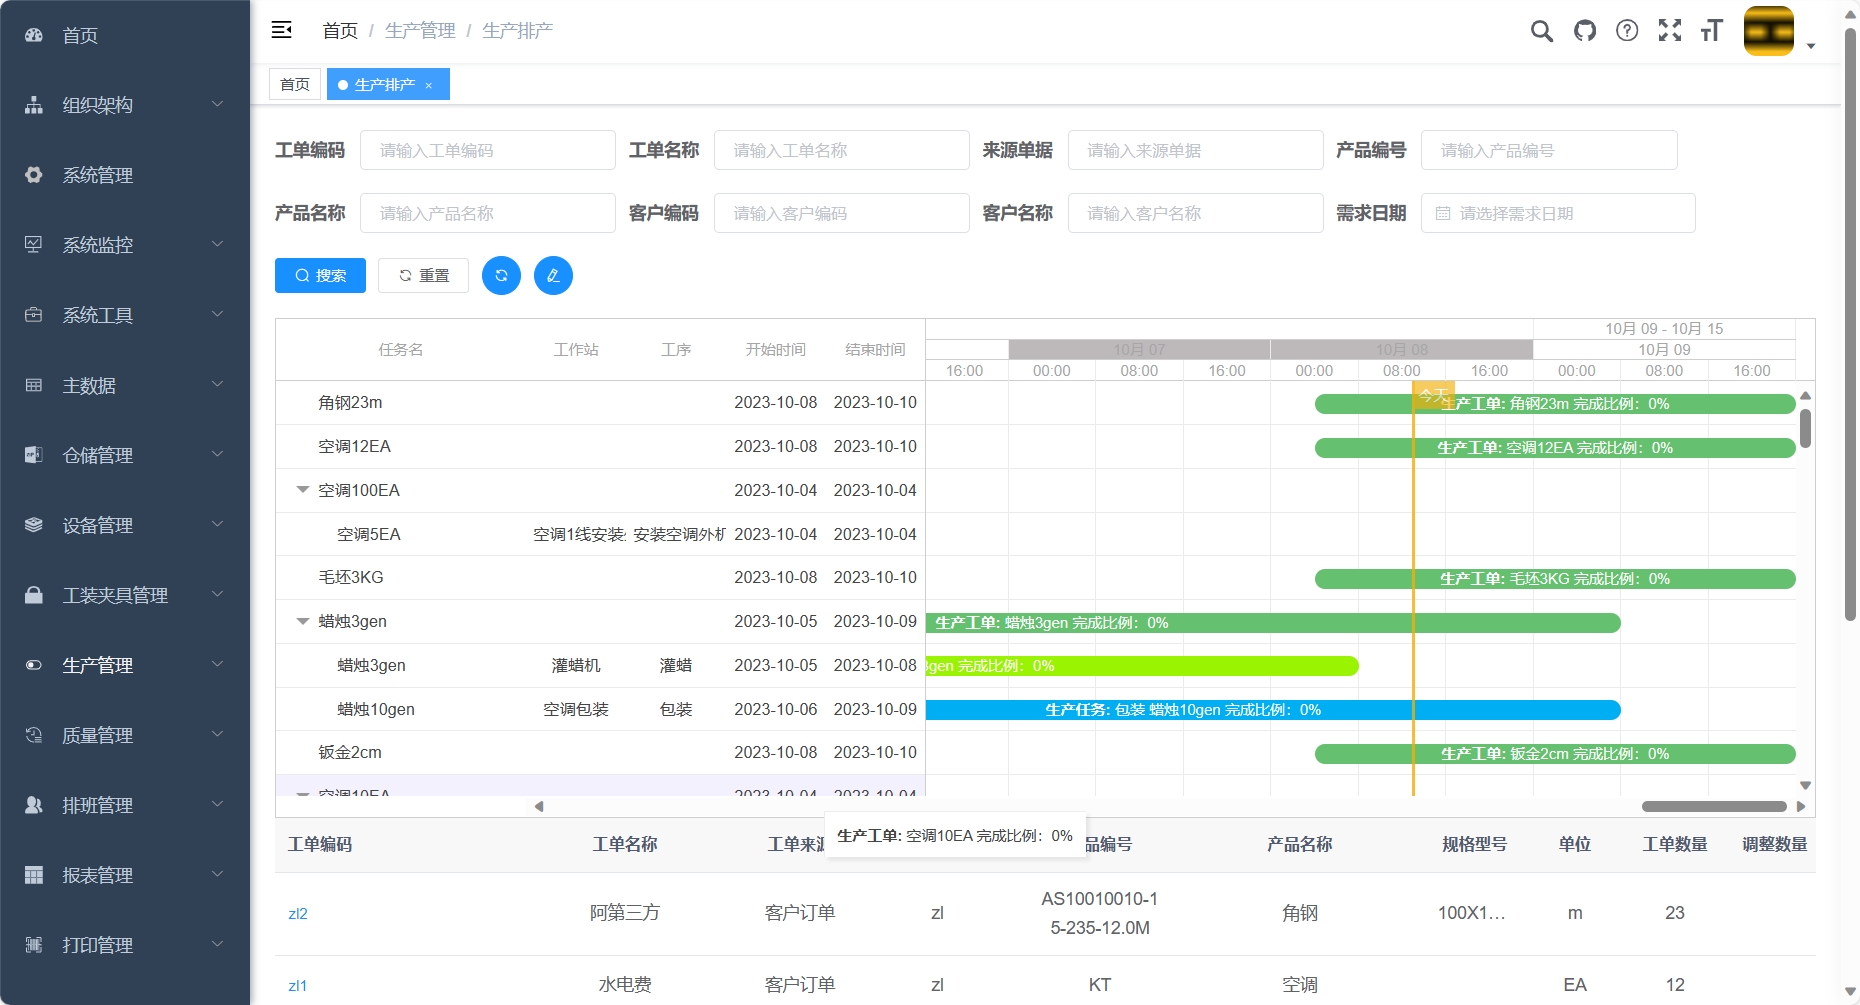This screenshot has height=1005, width=1860.
Task: Open the user avatar dropdown
Action: pos(1779,32)
